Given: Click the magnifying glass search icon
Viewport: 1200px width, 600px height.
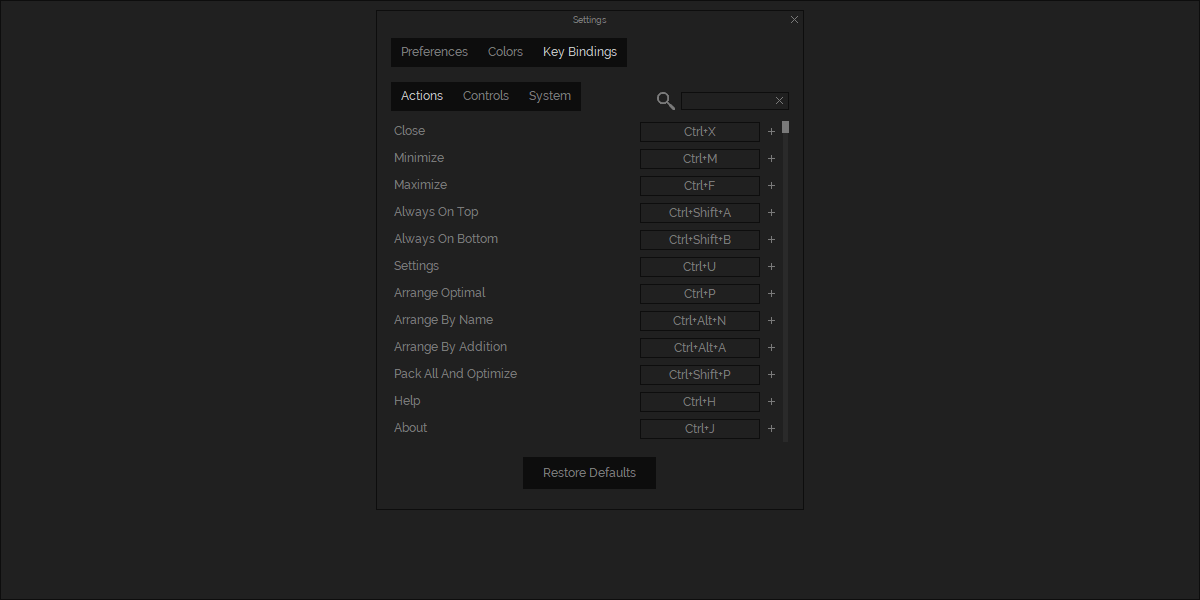Looking at the screenshot, I should pos(665,100).
